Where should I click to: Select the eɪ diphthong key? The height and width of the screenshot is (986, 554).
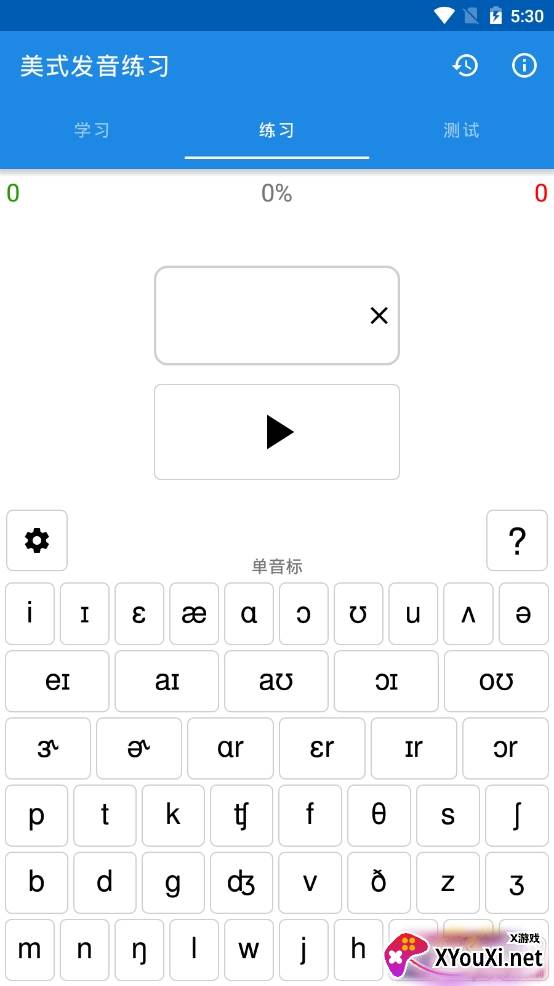pyautogui.click(x=57, y=681)
